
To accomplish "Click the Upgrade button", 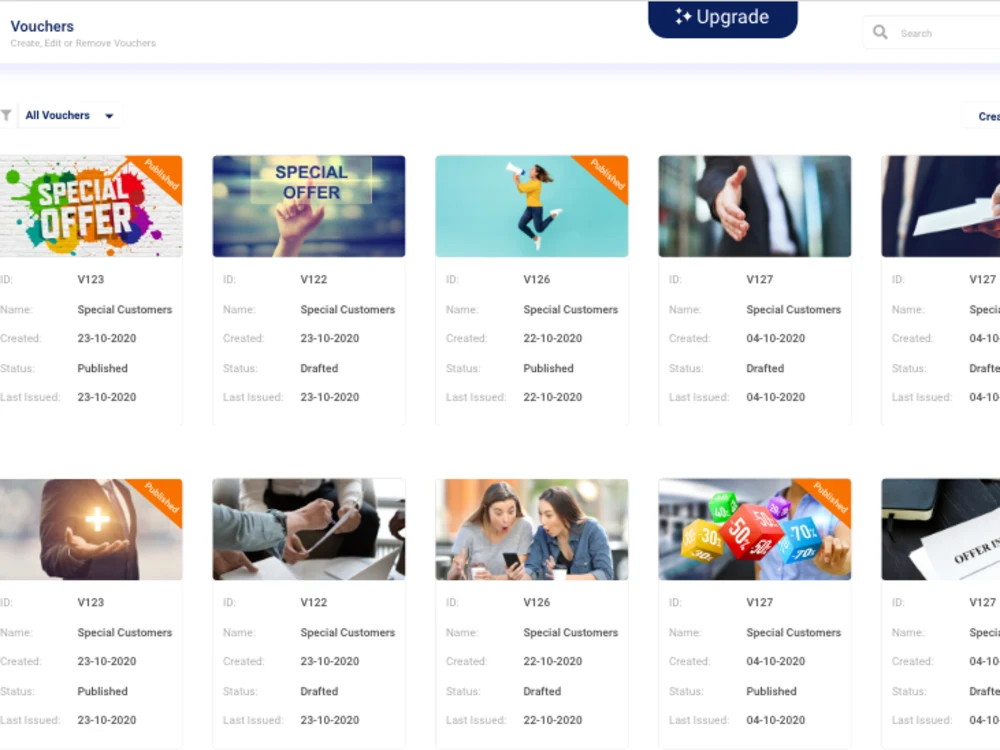I will 723,18.
